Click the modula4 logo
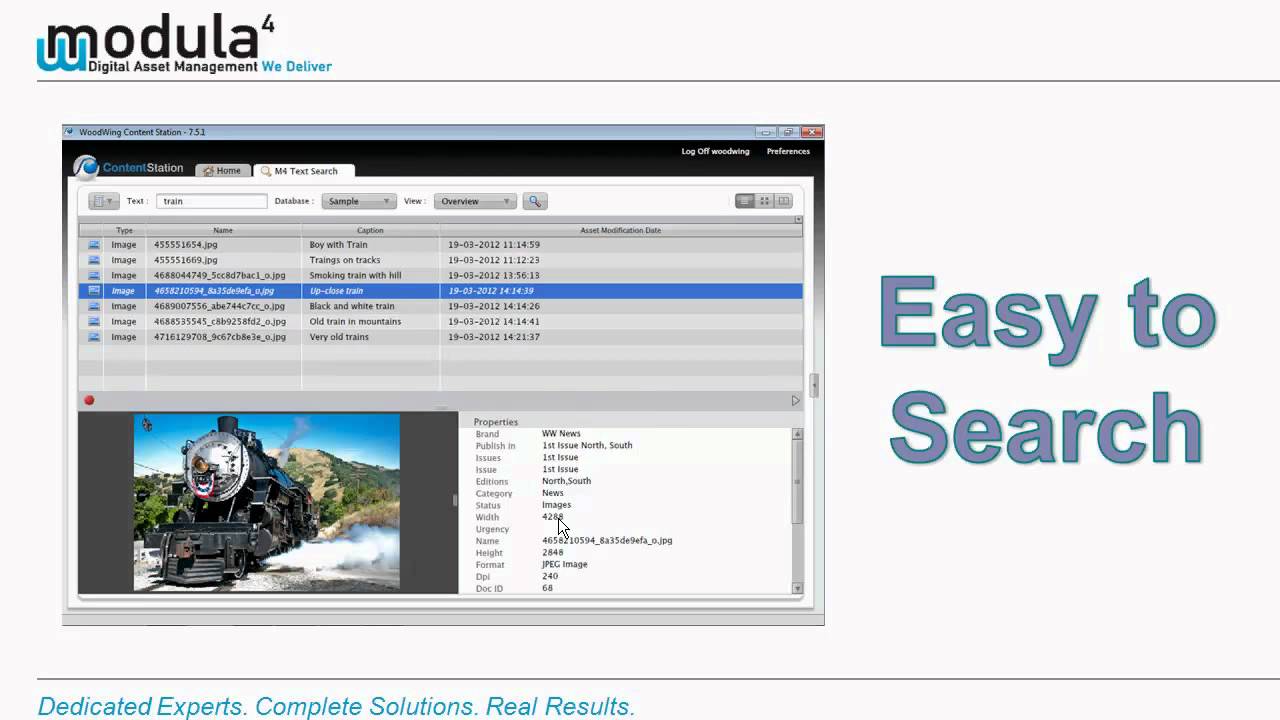The width and height of the screenshot is (1280, 720). [184, 44]
